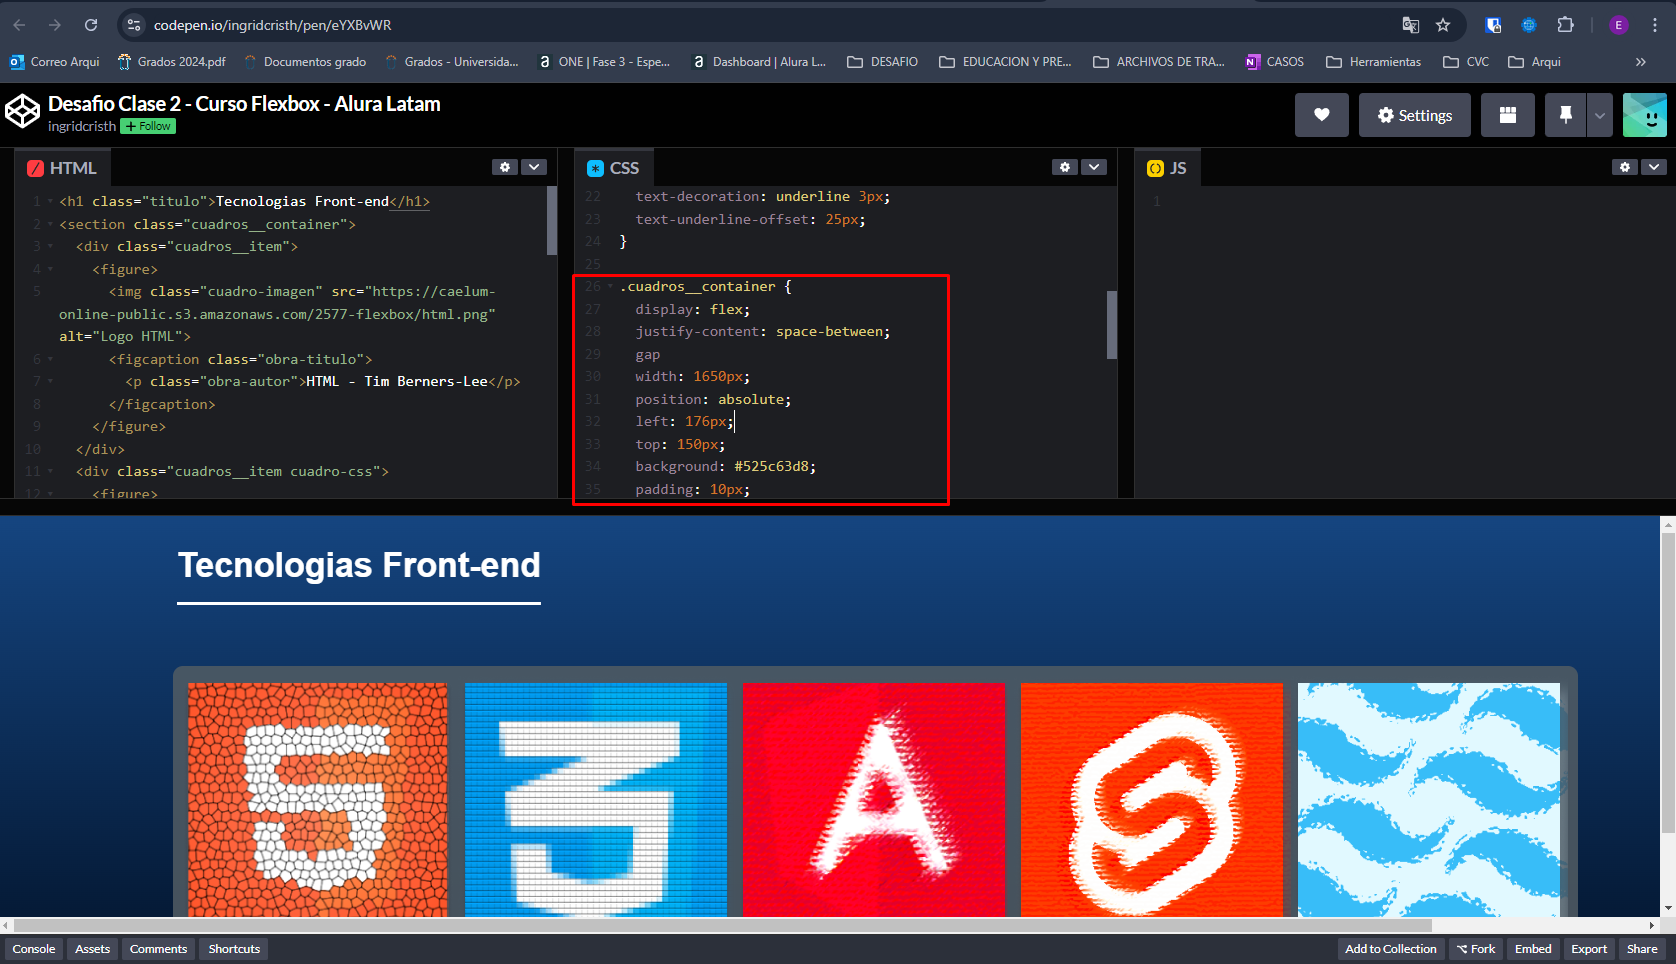Screen dimensions: 1676x964
Task: Open DESAFIO bookmark folder
Action: pos(883,62)
